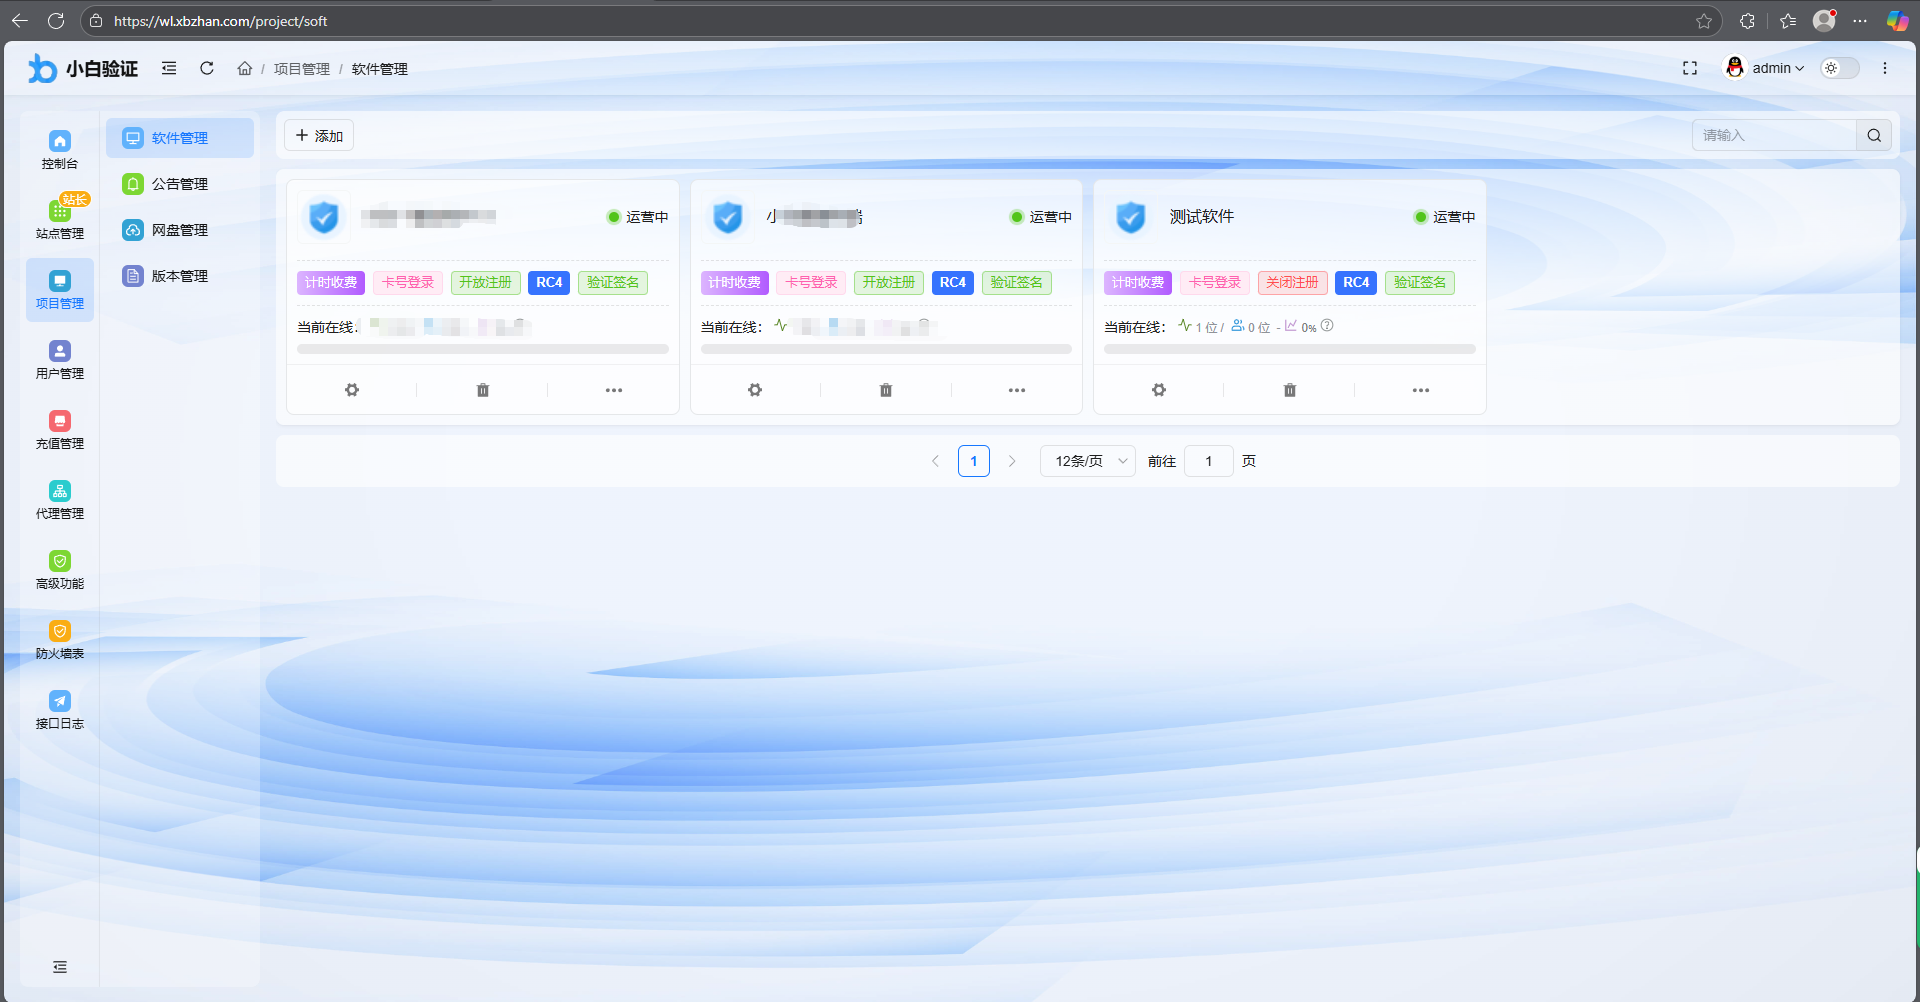Screen dimensions: 1920x1002
Task: Toggle the light/dark theme switch
Action: 1838,68
